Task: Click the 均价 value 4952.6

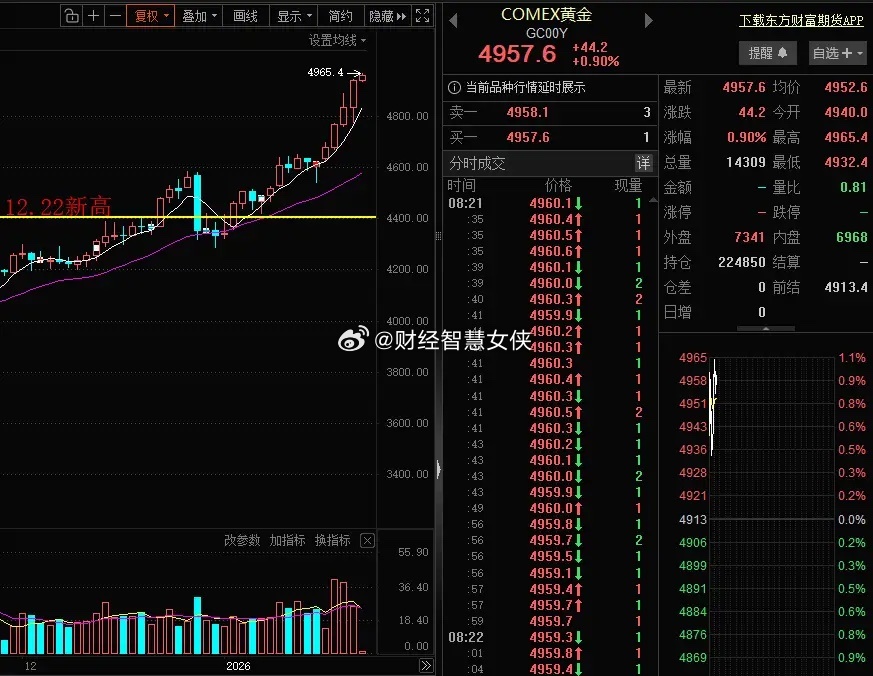Action: coord(846,87)
